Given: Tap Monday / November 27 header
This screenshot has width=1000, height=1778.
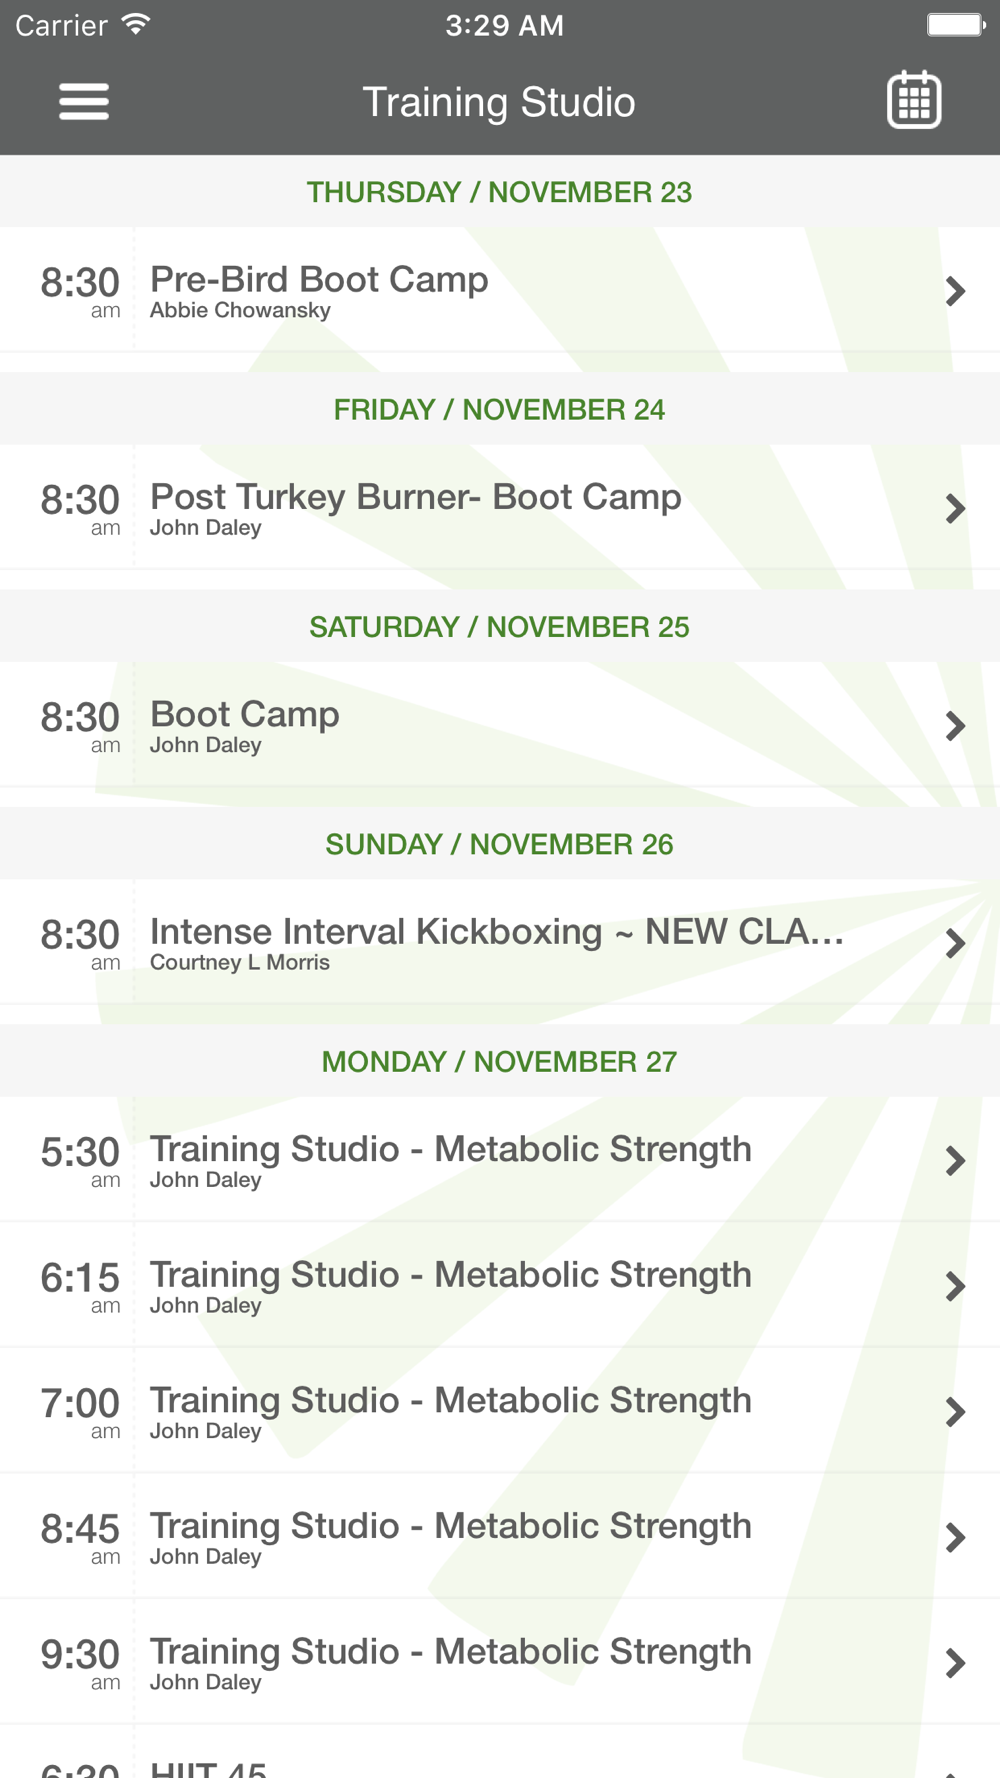Looking at the screenshot, I should (500, 1061).
